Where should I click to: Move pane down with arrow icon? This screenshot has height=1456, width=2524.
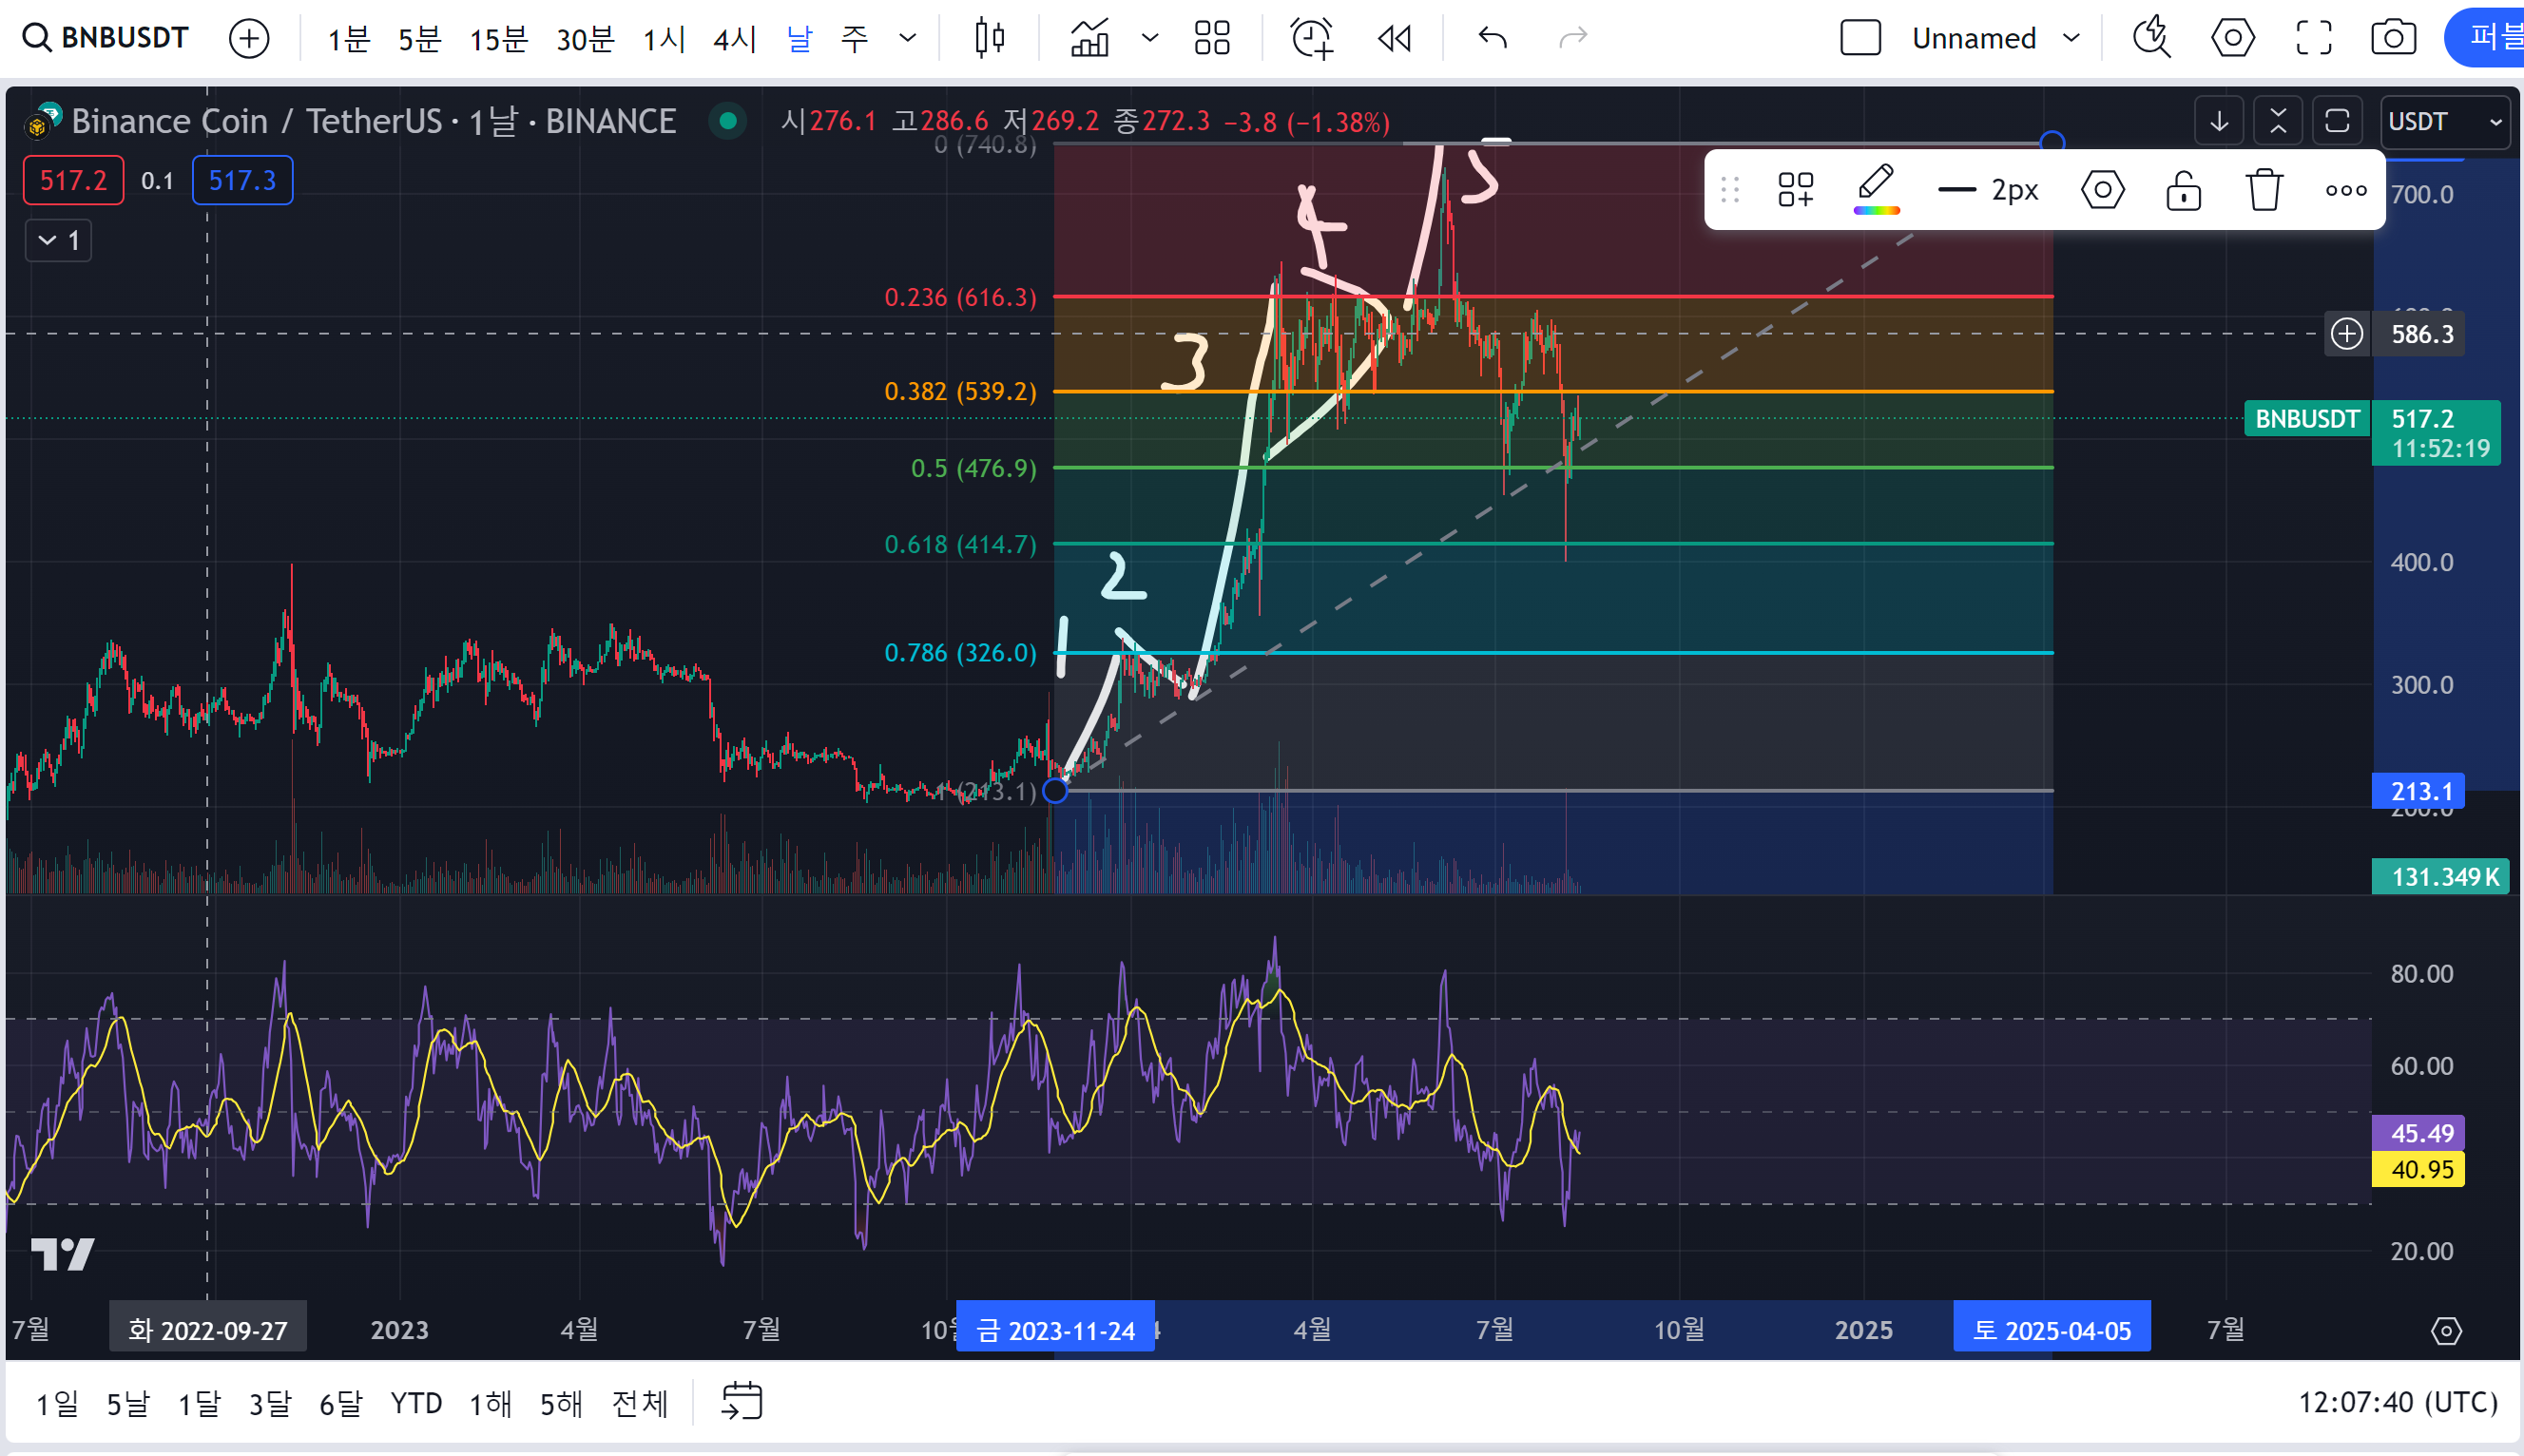(x=2219, y=121)
